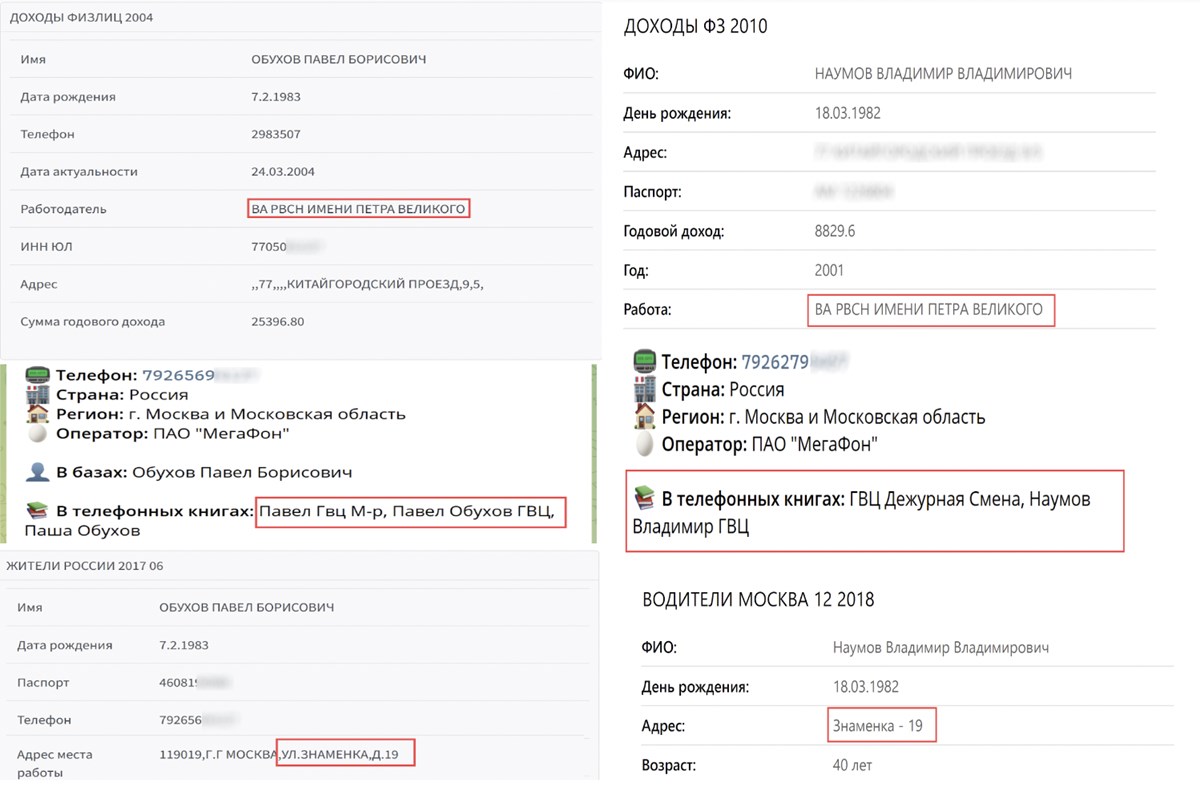
Task: Click the building icon next to Страна in left card
Action: pyautogui.click(x=38, y=395)
